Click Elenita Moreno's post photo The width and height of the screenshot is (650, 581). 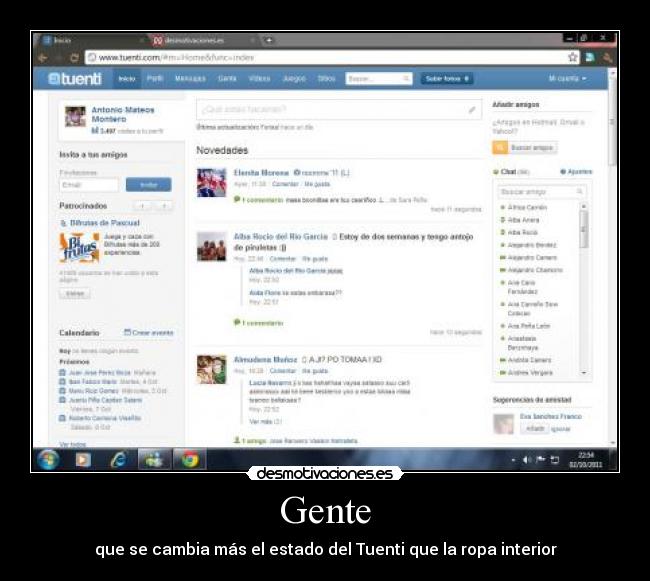pos(211,182)
